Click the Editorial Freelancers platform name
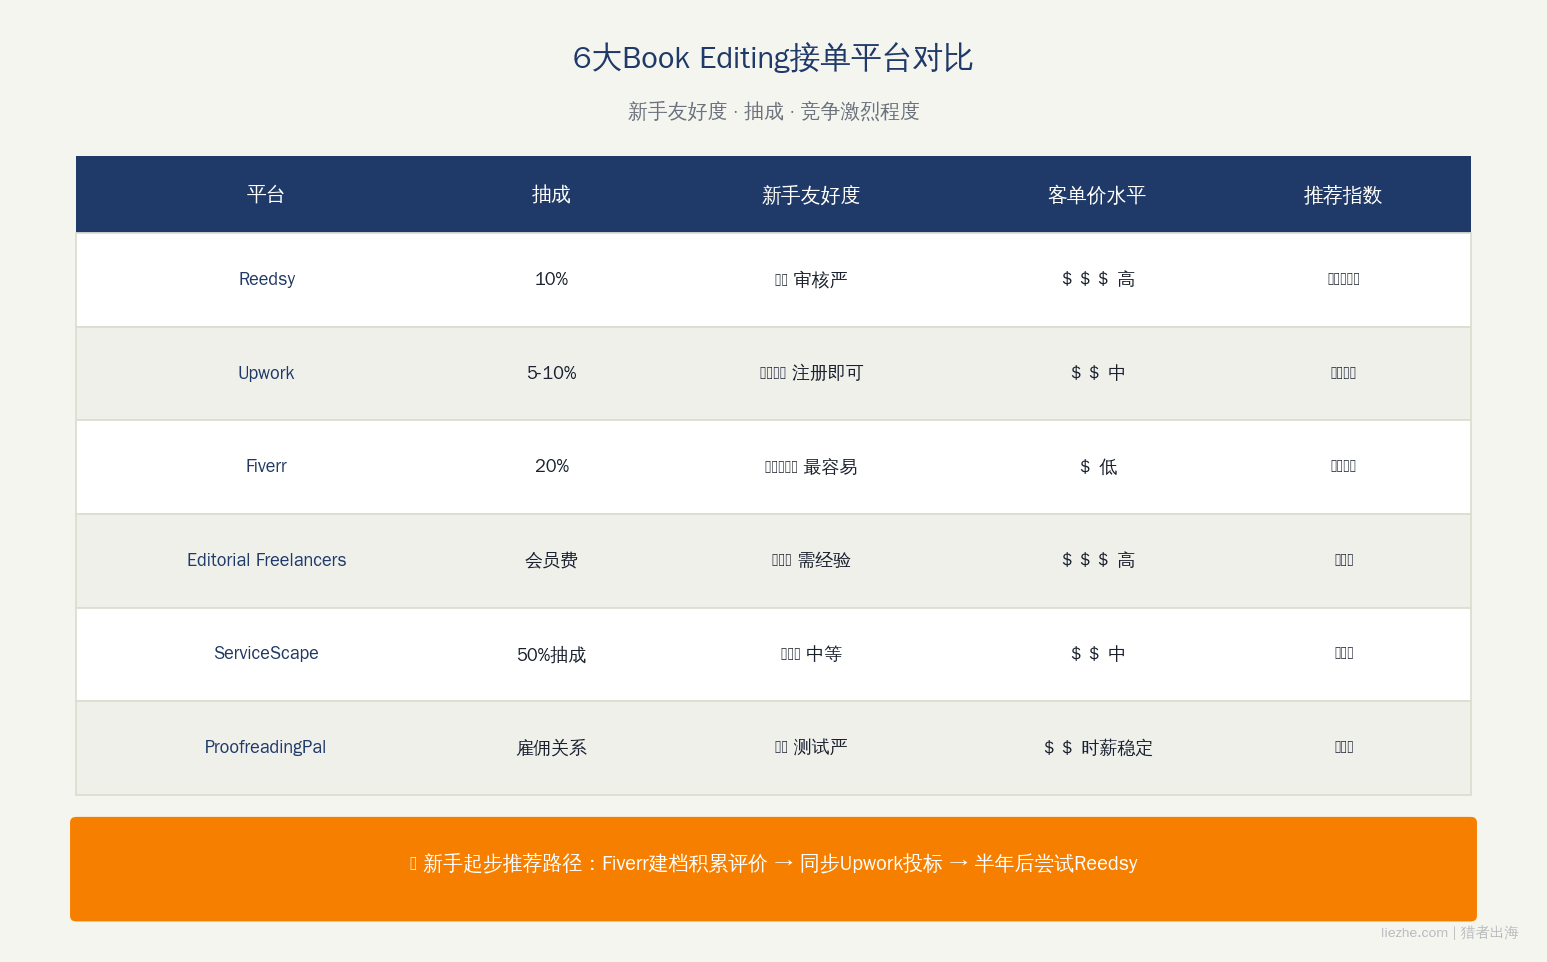The image size is (1547, 962). click(266, 560)
